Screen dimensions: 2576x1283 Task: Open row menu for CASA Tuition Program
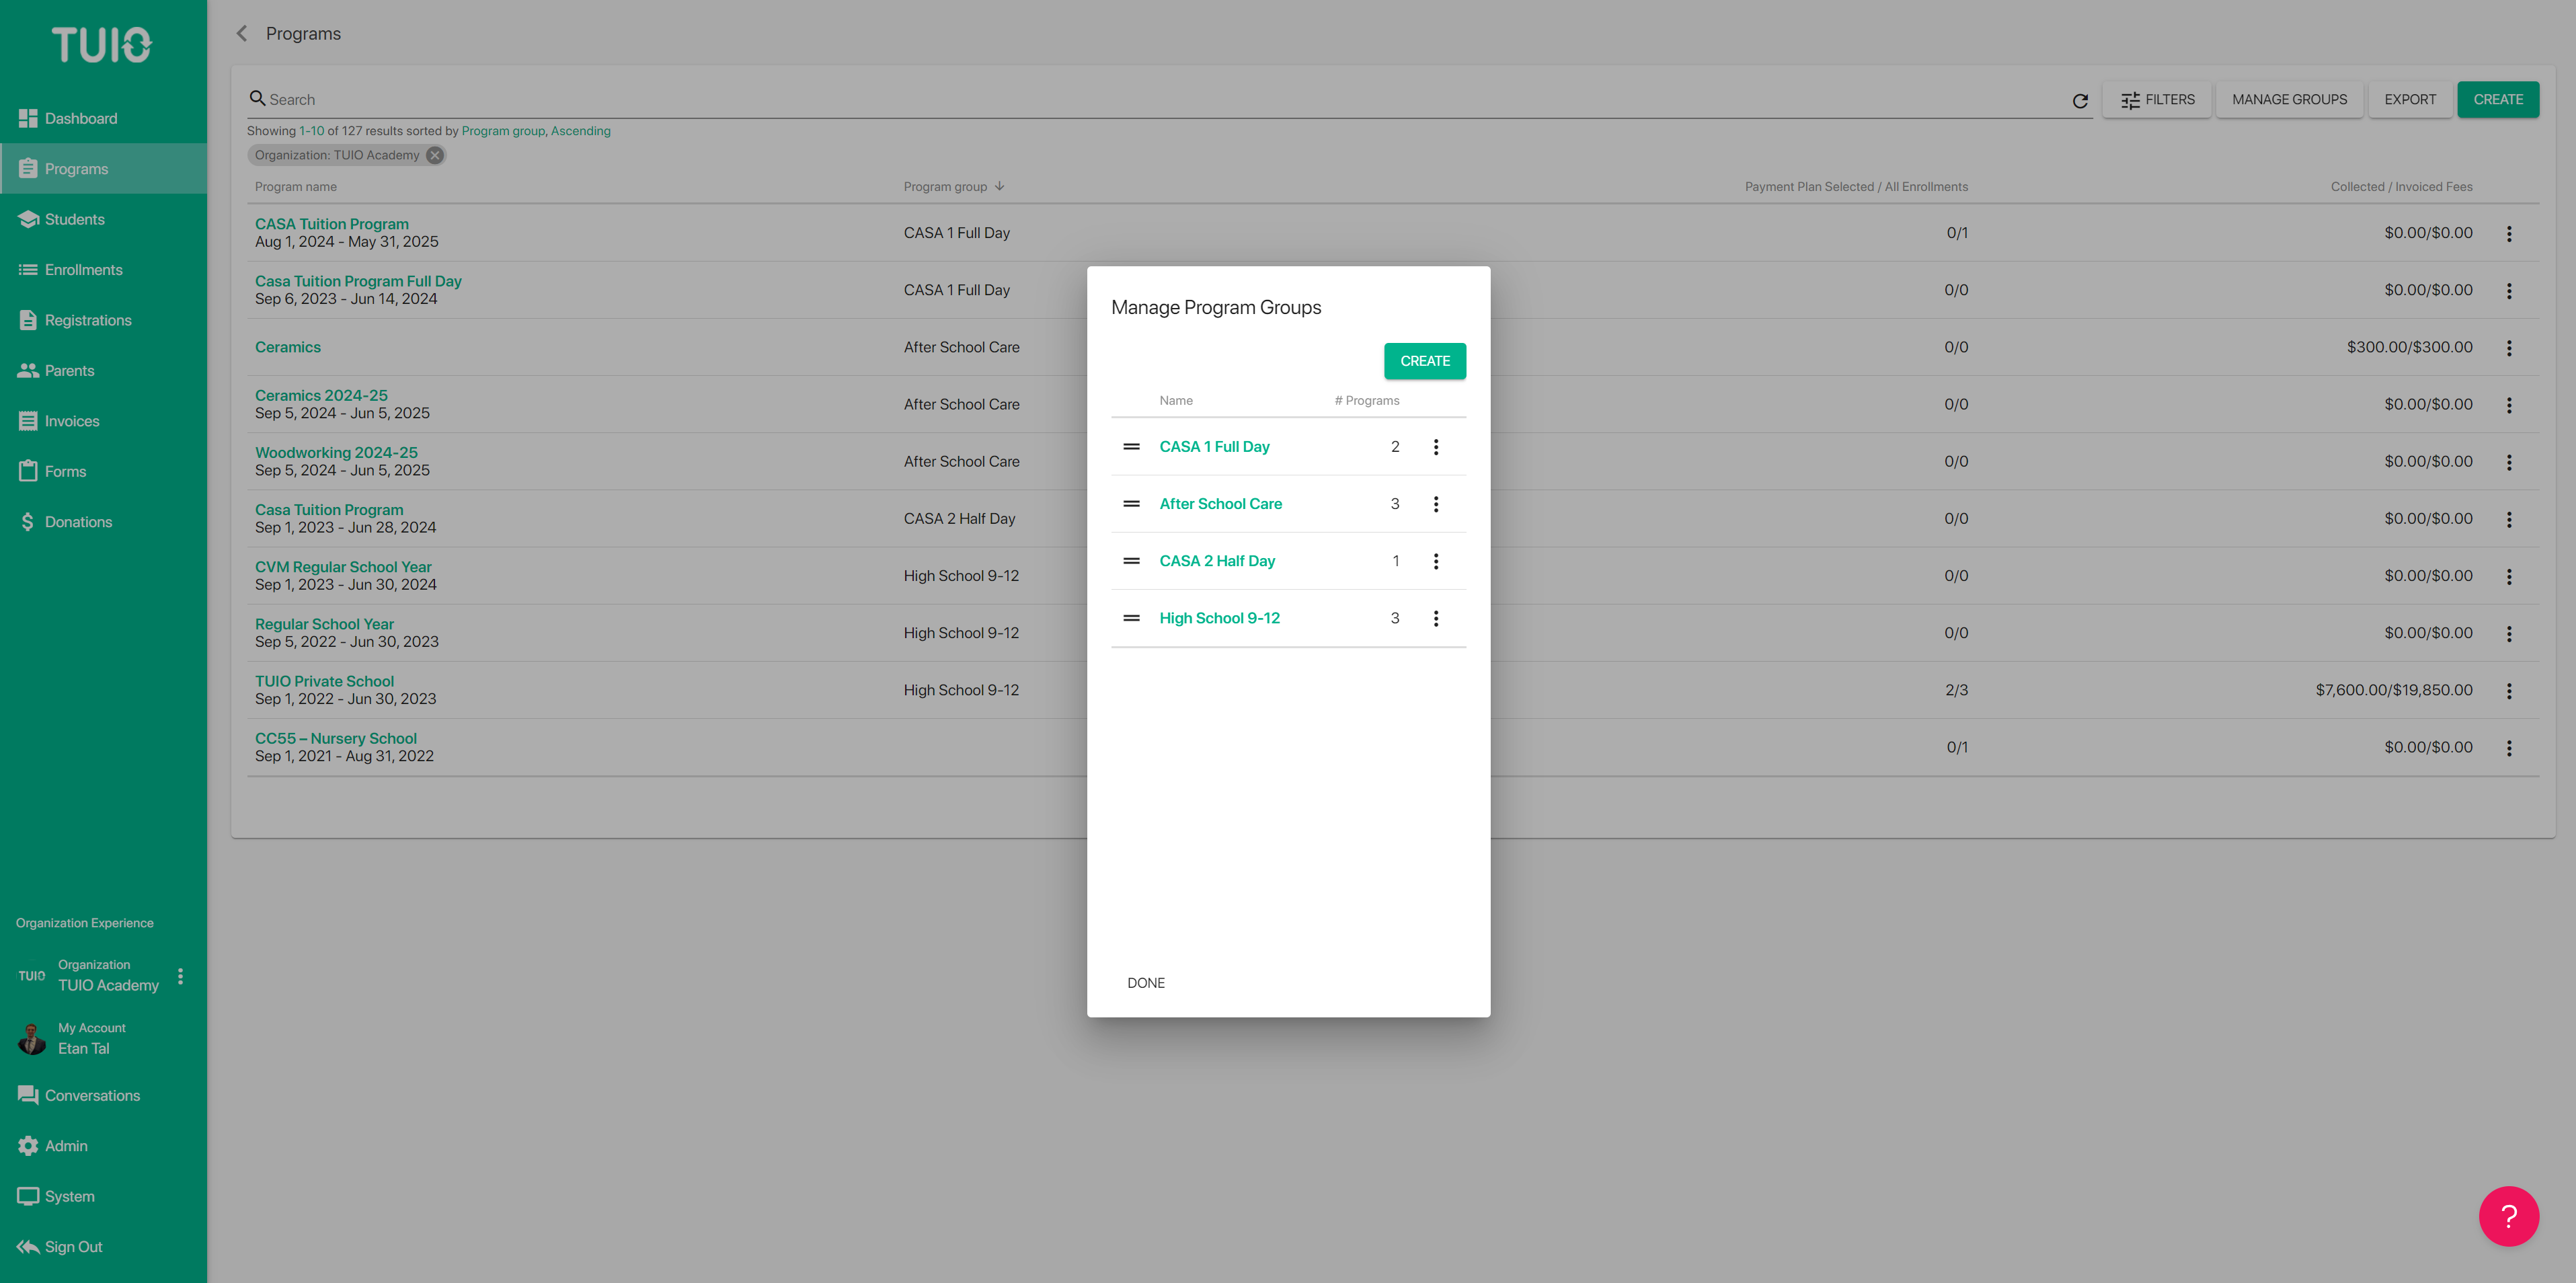[2509, 234]
